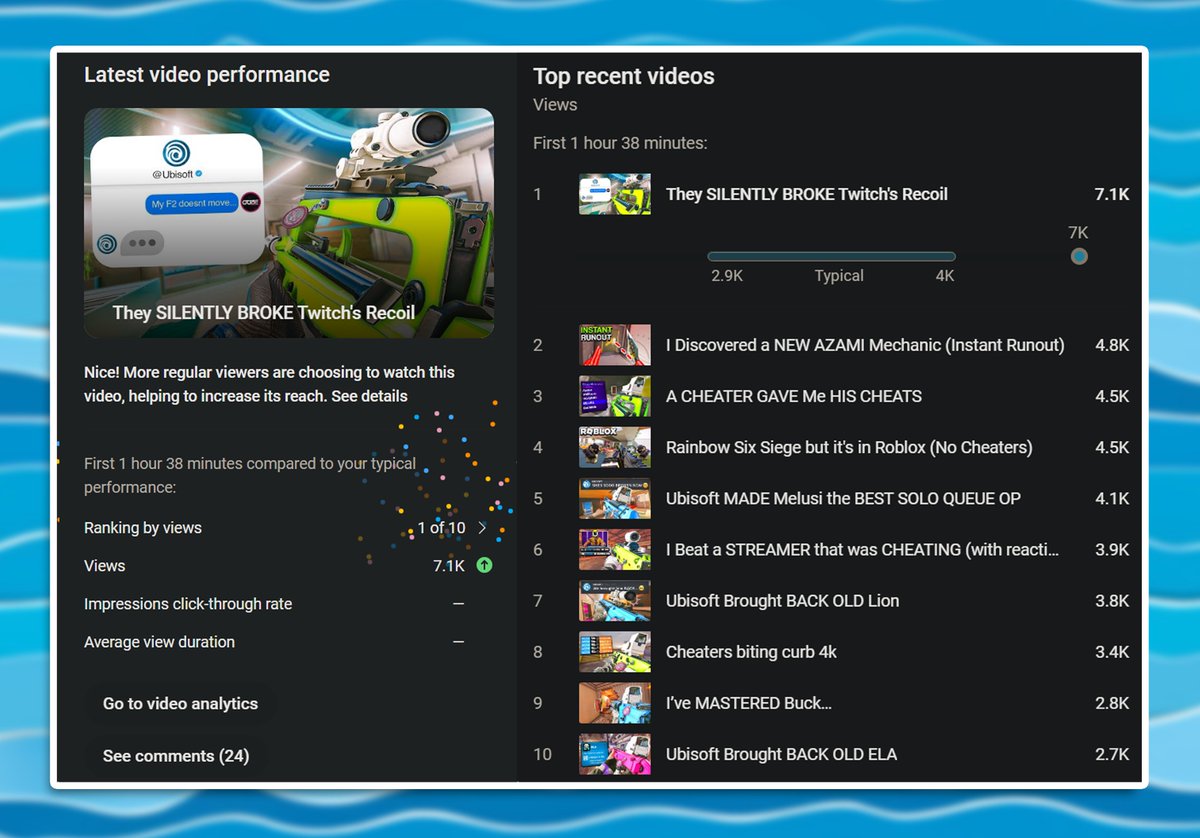Viewport: 1200px width, 838px height.
Task: Click the 7.1K views count in top row
Action: pyautogui.click(x=1112, y=194)
